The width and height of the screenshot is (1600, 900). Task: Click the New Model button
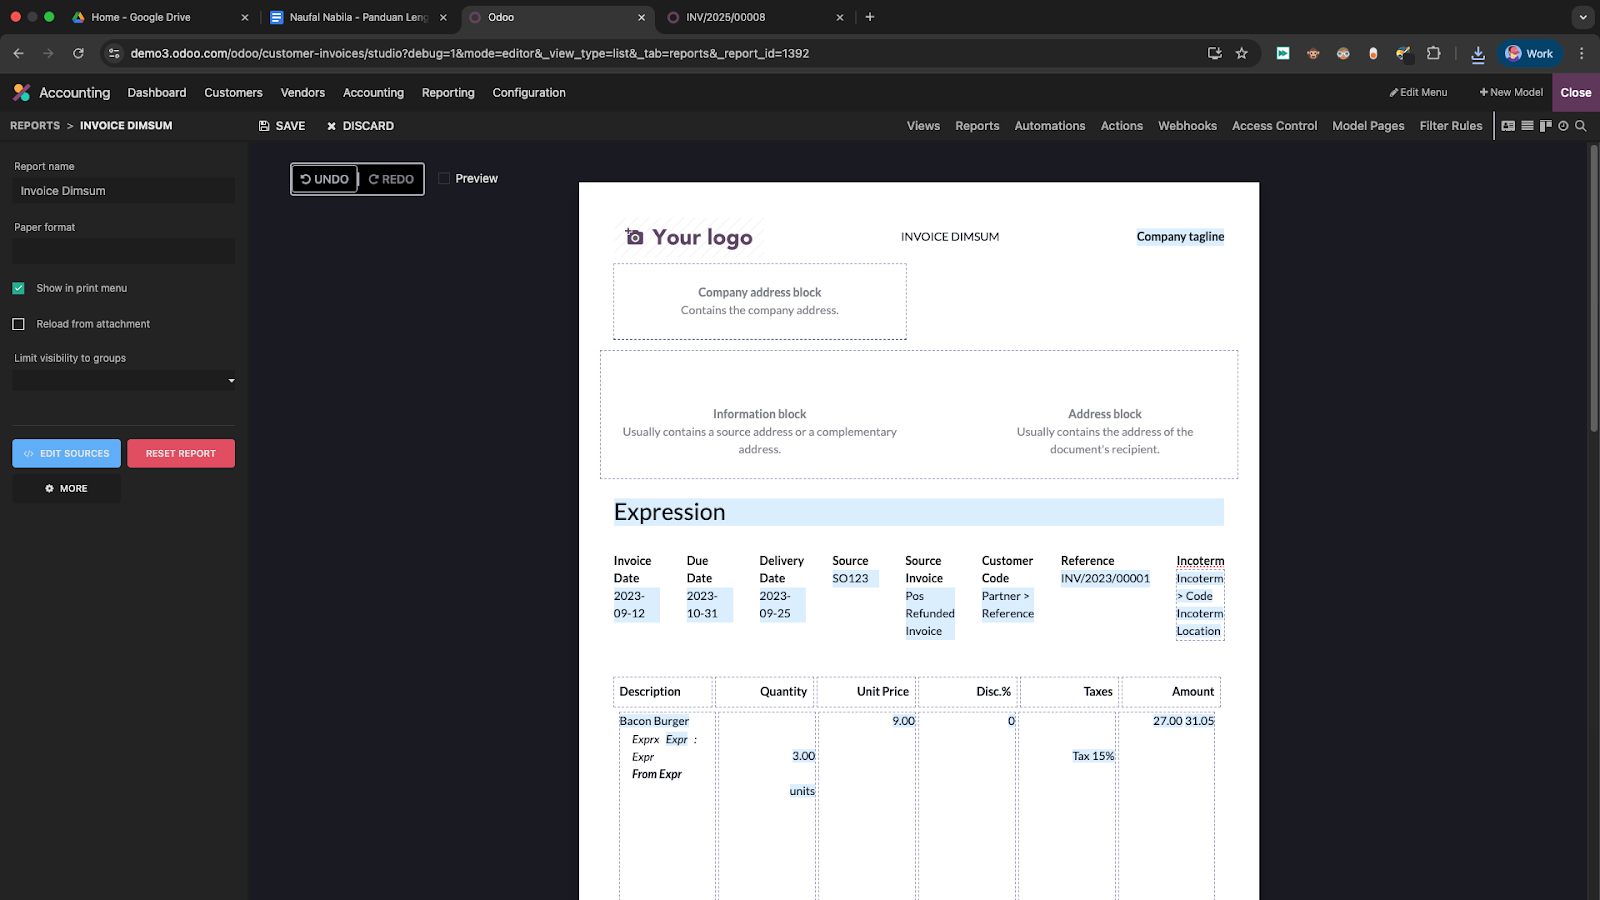(x=1511, y=92)
